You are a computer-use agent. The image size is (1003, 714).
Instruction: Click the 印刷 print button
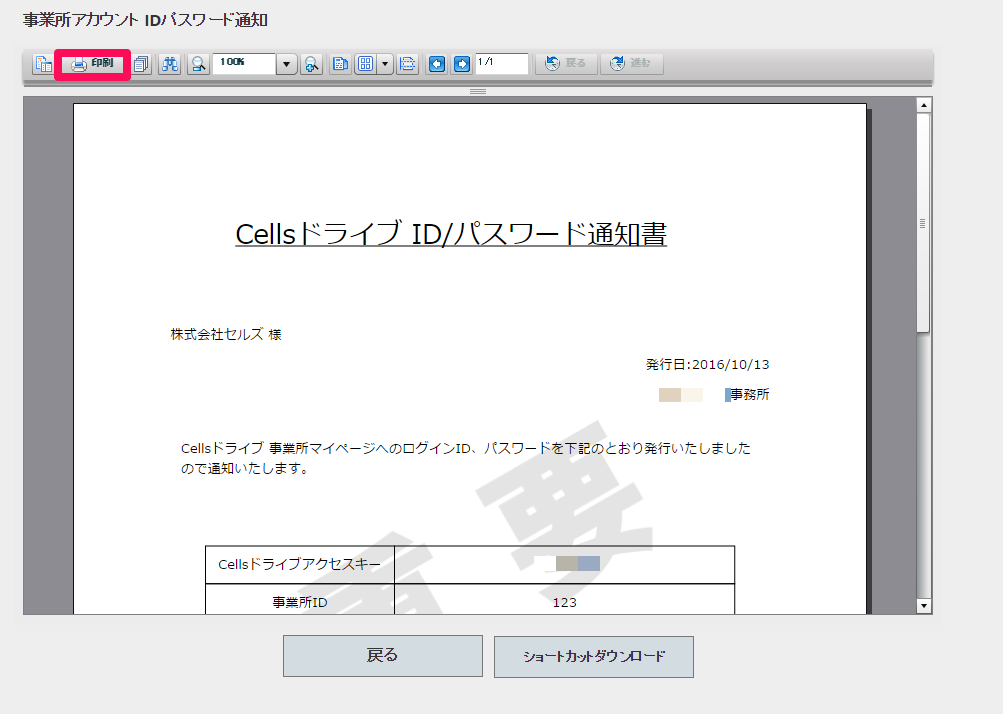pyautogui.click(x=93, y=64)
